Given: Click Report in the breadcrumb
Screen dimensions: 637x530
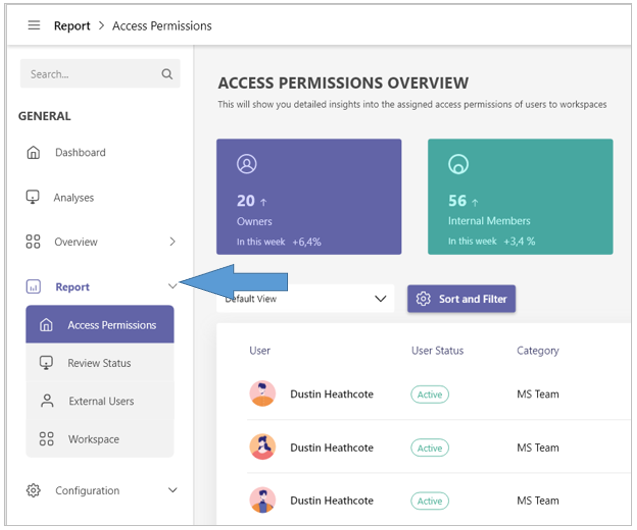Looking at the screenshot, I should 72,26.
